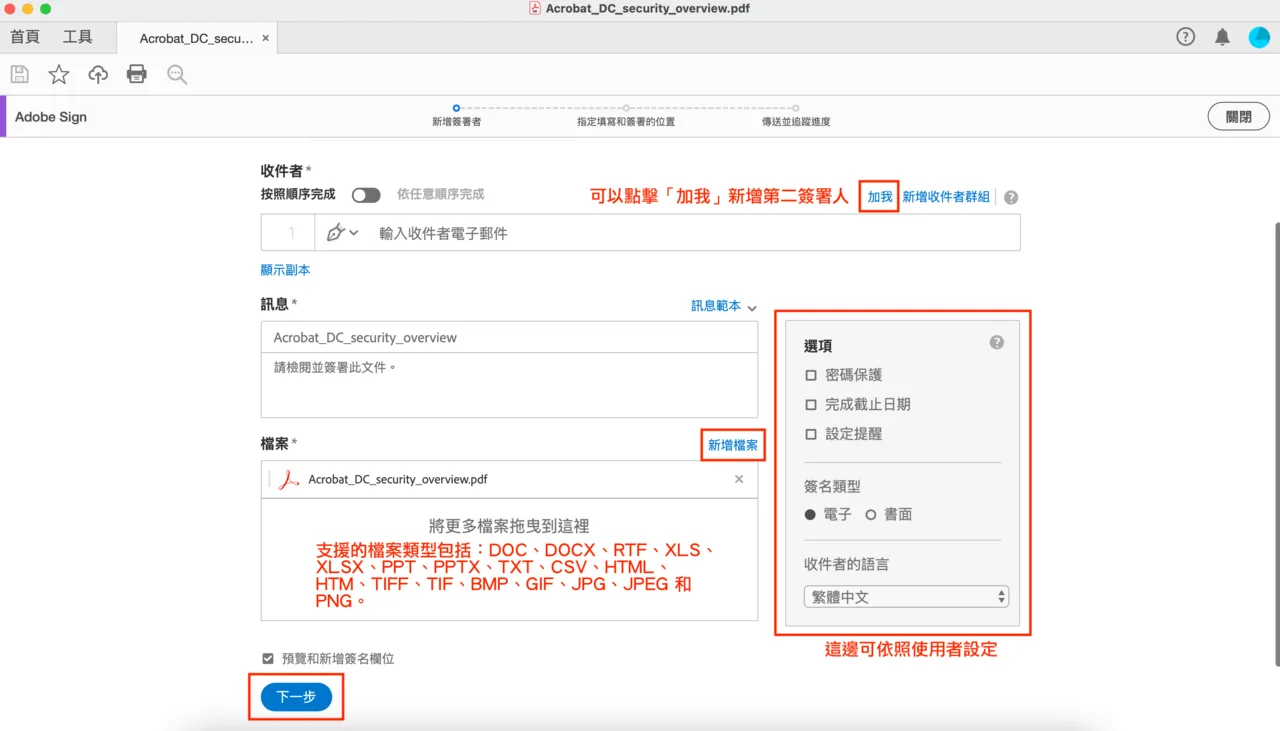The height and width of the screenshot is (731, 1280).
Task: Switch to 工具 tab
Action: point(77,37)
